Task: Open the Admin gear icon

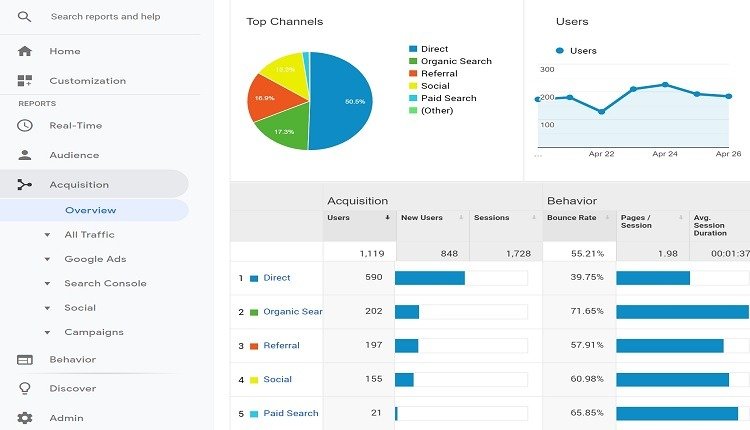Action: [24, 418]
